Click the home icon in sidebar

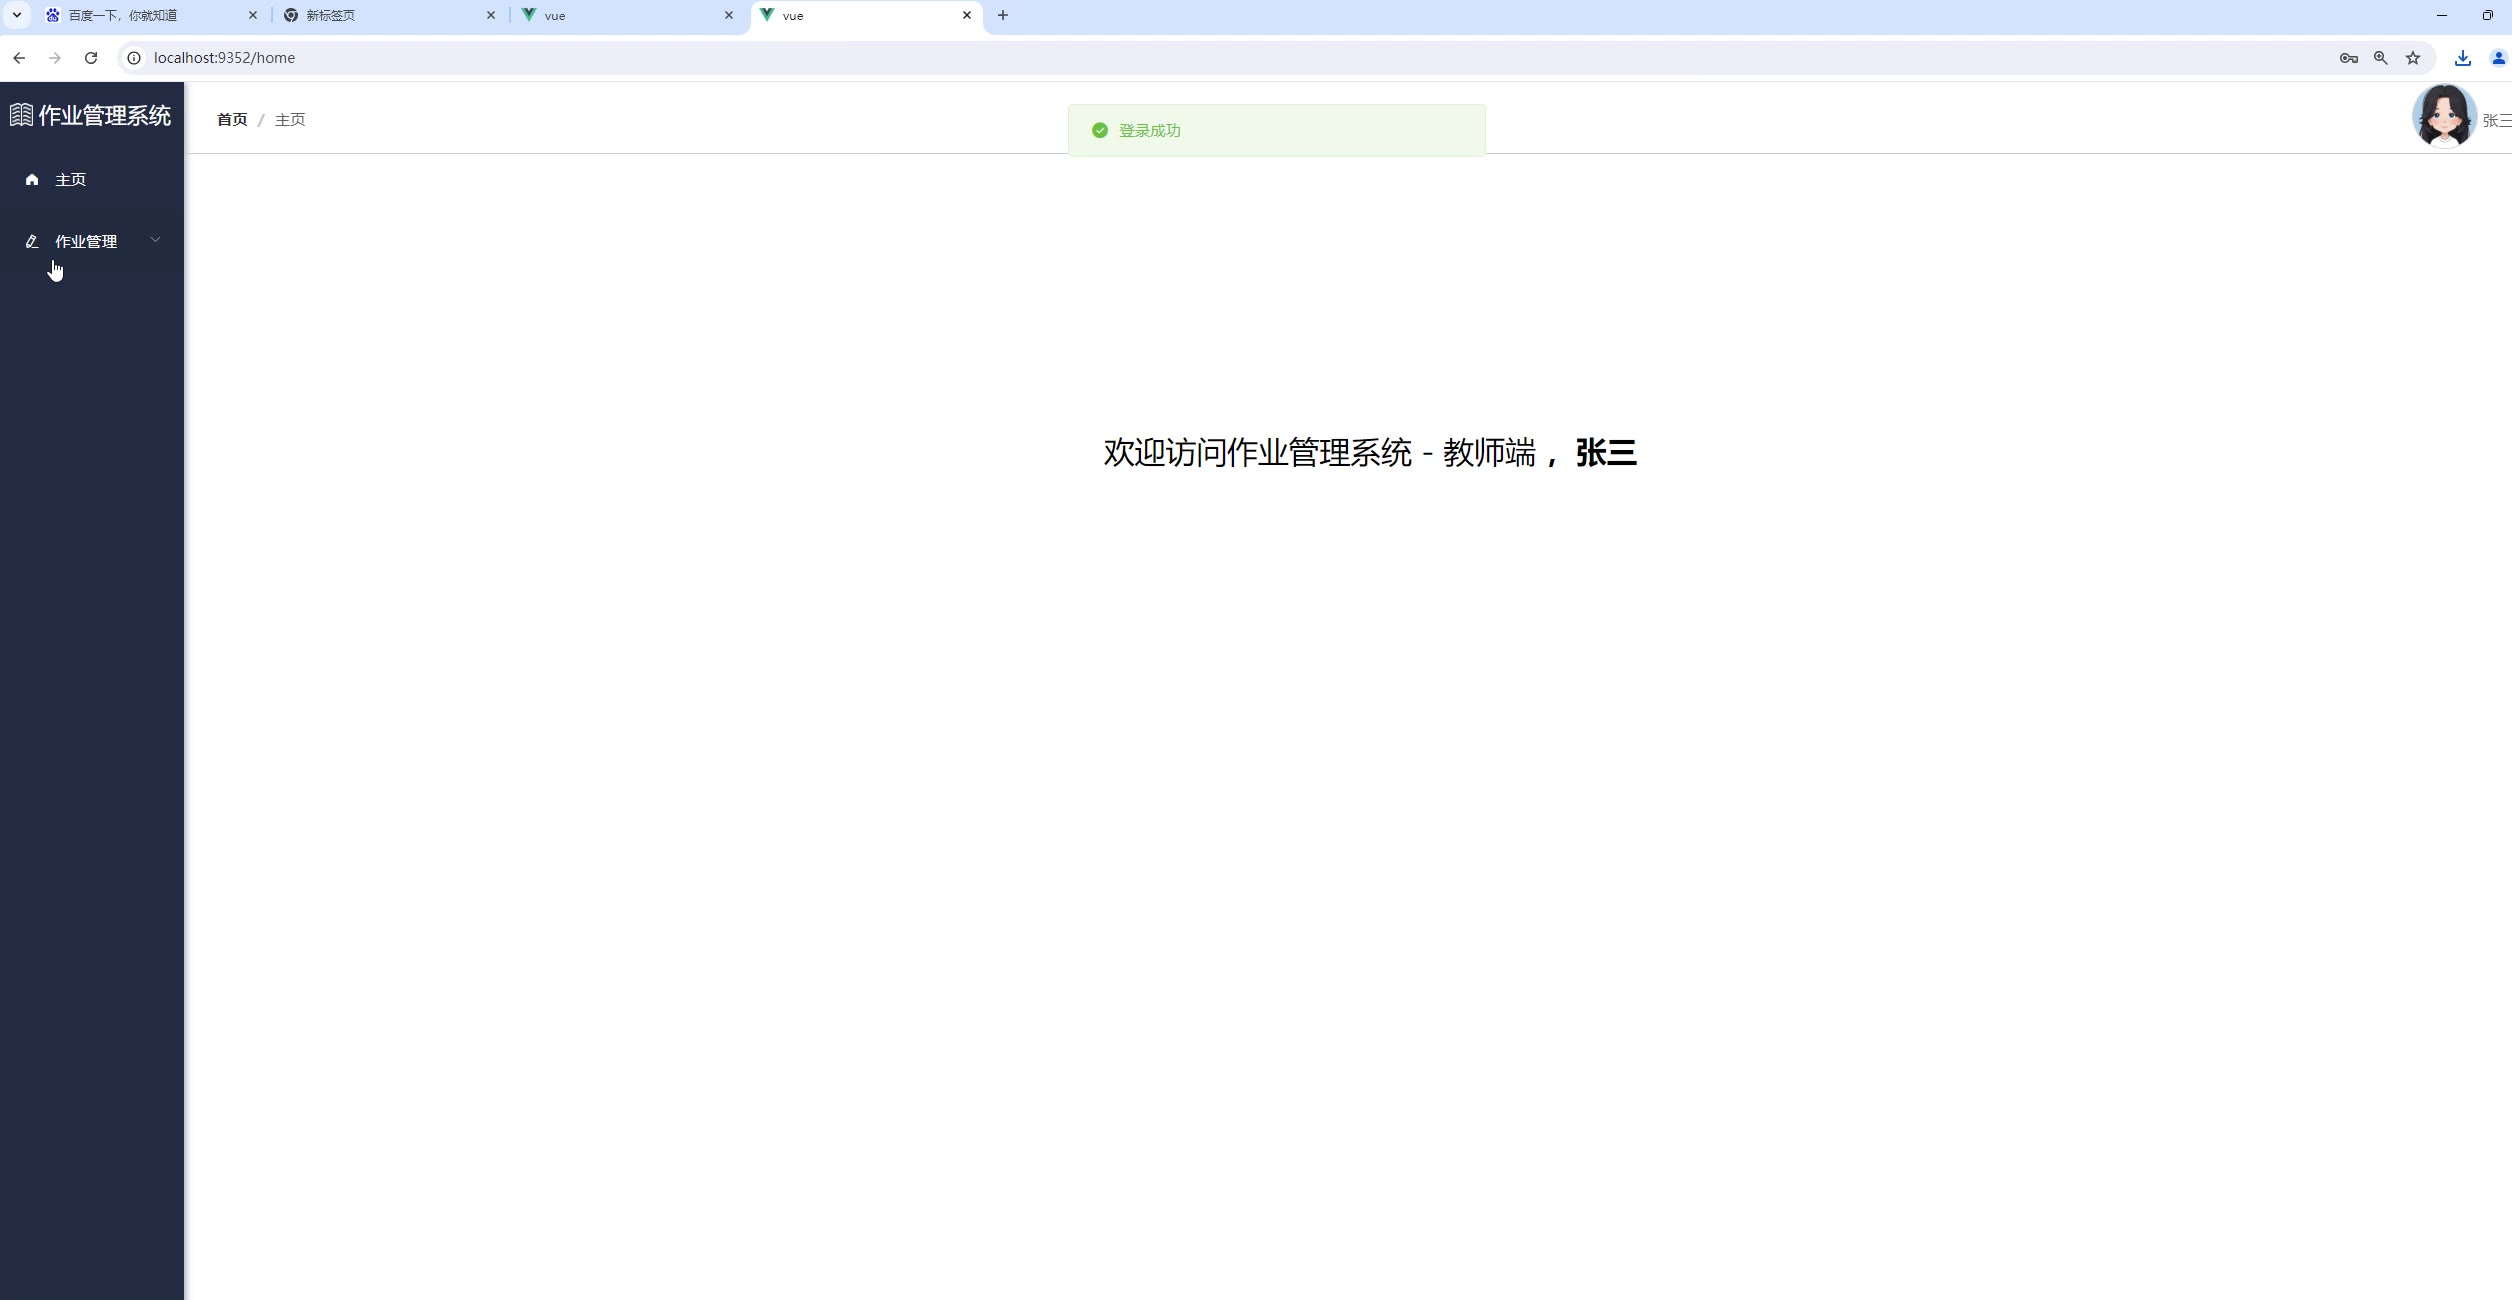coord(32,180)
